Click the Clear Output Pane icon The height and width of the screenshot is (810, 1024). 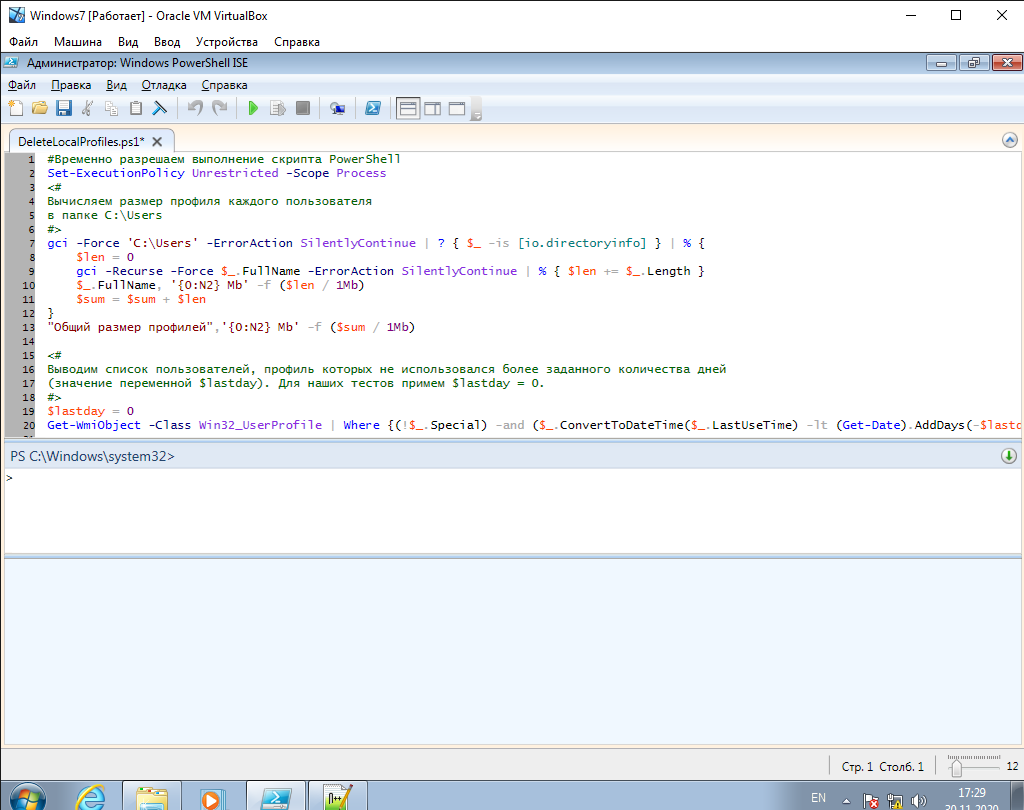[158, 108]
